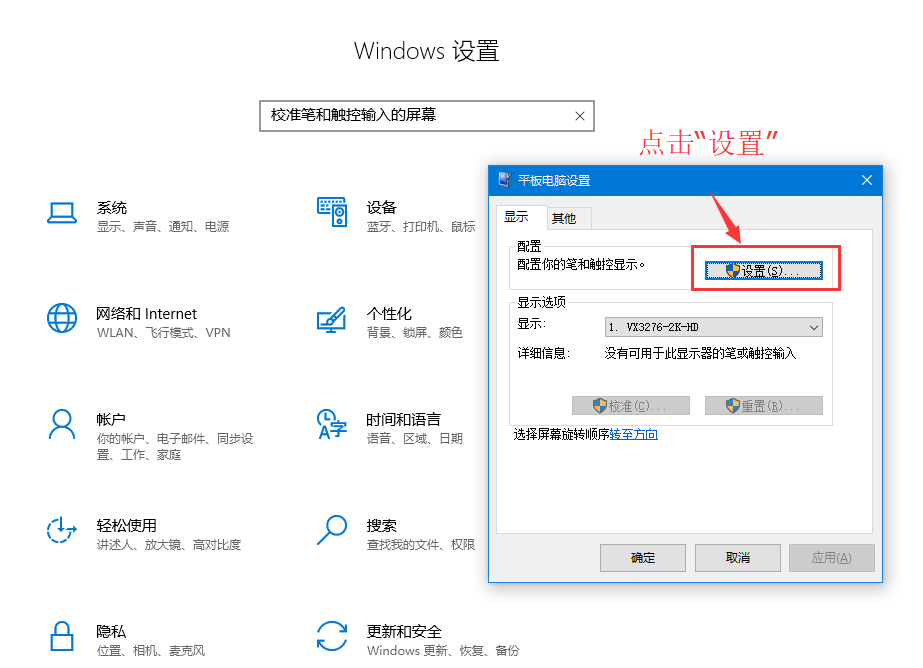Viewport: 923px width, 668px height.
Task: Click the Privacy (隐私) lock icon
Action: click(62, 636)
